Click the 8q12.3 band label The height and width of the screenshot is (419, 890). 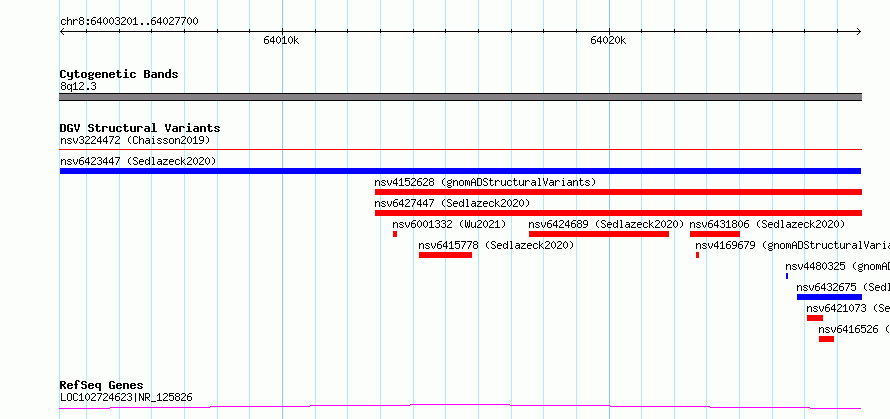click(x=78, y=87)
